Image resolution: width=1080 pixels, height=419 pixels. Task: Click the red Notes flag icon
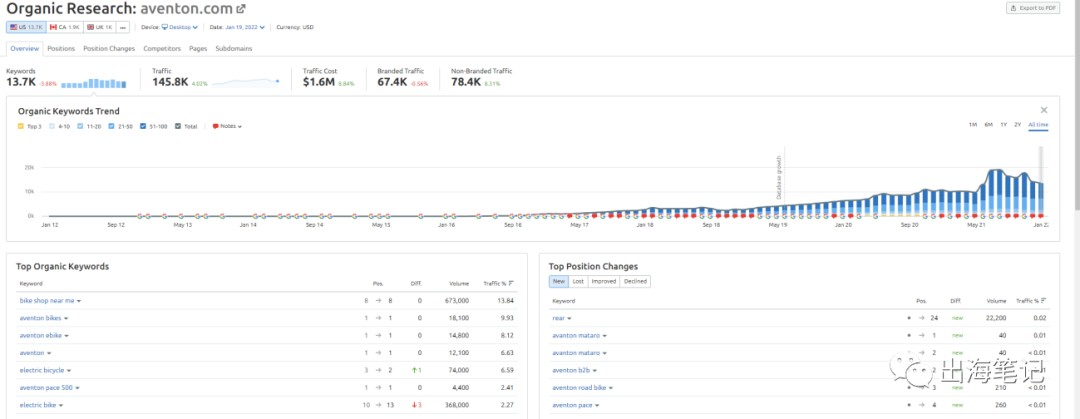point(216,126)
